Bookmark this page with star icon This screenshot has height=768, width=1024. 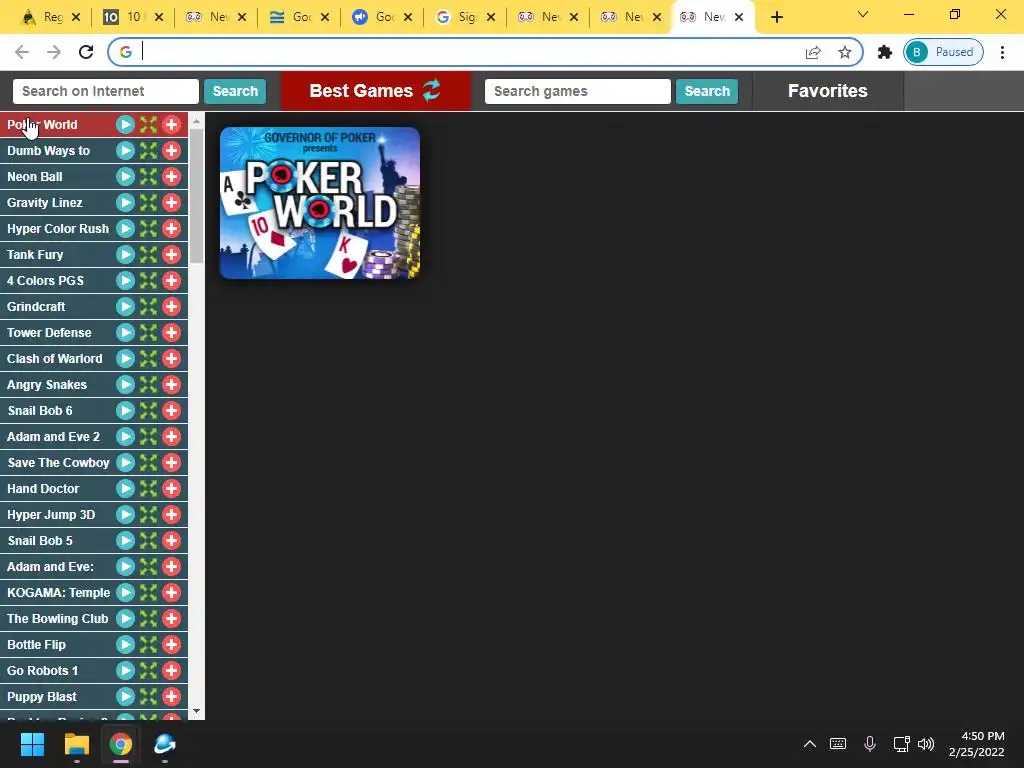(x=844, y=52)
